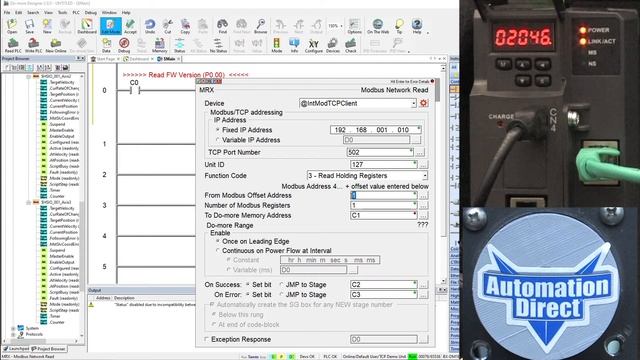Open browse button next to Unit ID field
Image resolution: width=640 pixels, height=360 pixels.
pos(423,164)
